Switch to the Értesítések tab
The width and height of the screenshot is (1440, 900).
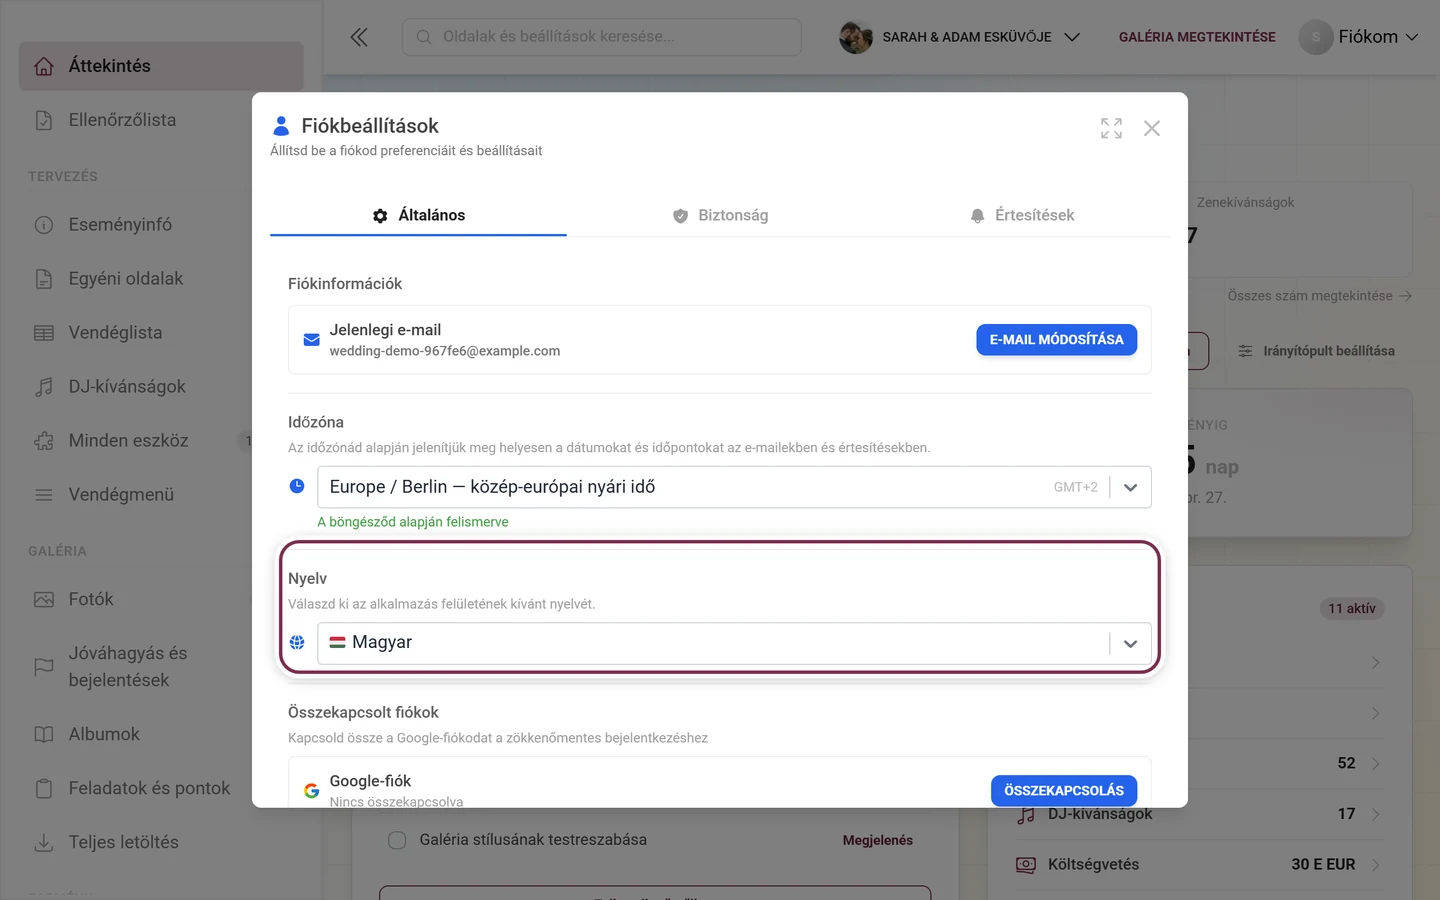(1021, 215)
